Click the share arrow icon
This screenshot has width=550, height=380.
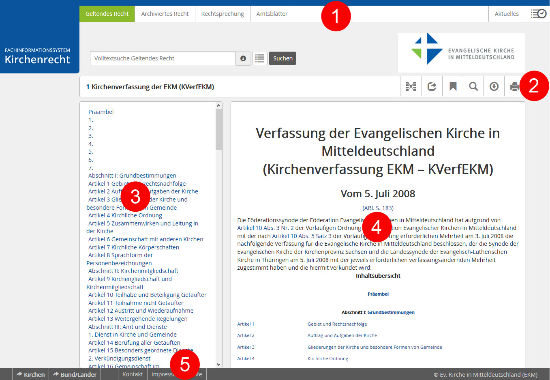(431, 86)
